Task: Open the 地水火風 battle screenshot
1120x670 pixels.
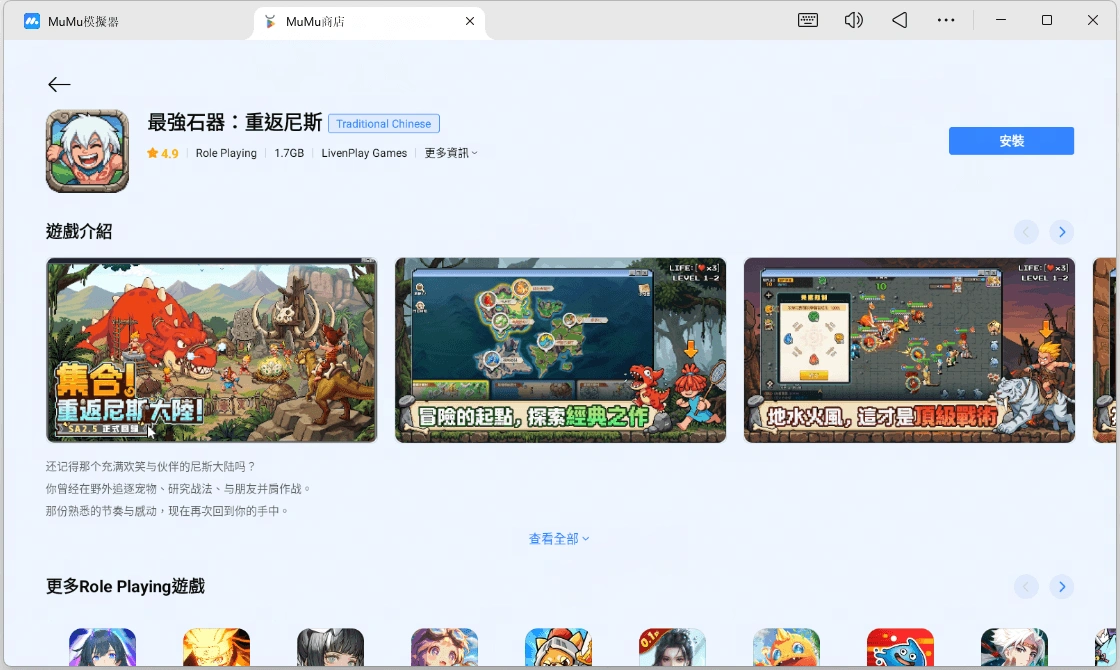Action: tap(909, 350)
